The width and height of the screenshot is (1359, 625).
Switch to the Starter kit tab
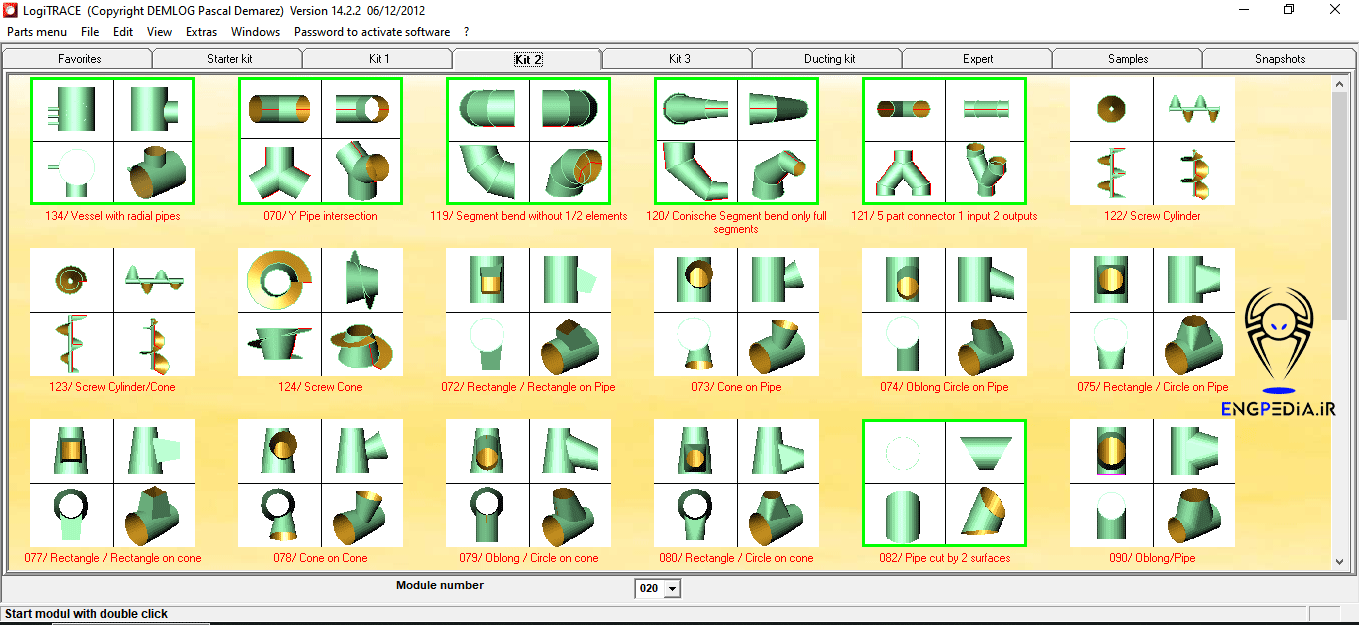229,59
